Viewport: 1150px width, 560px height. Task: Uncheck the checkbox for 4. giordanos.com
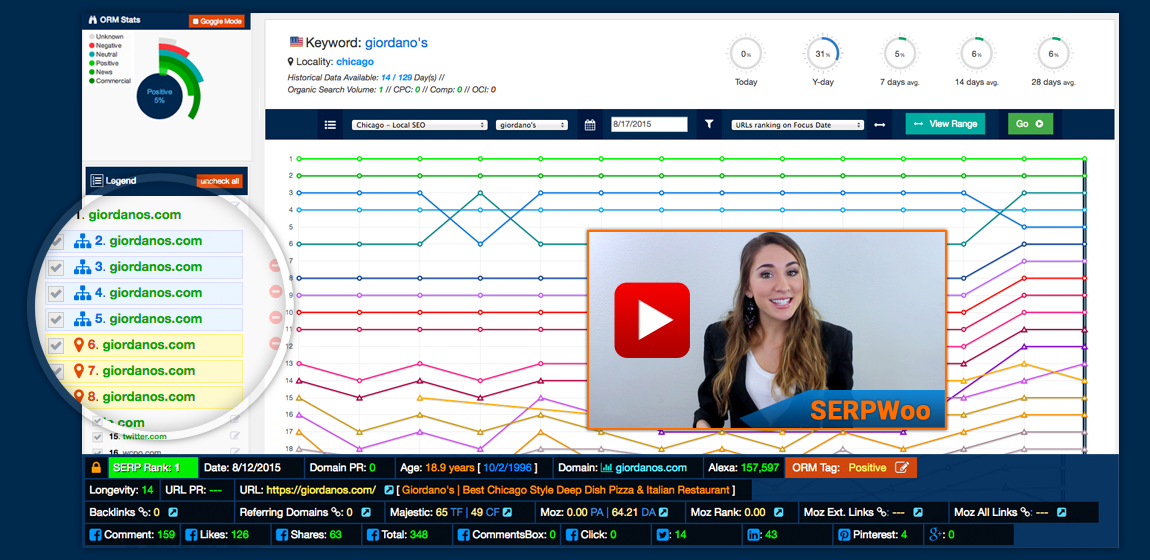56,293
